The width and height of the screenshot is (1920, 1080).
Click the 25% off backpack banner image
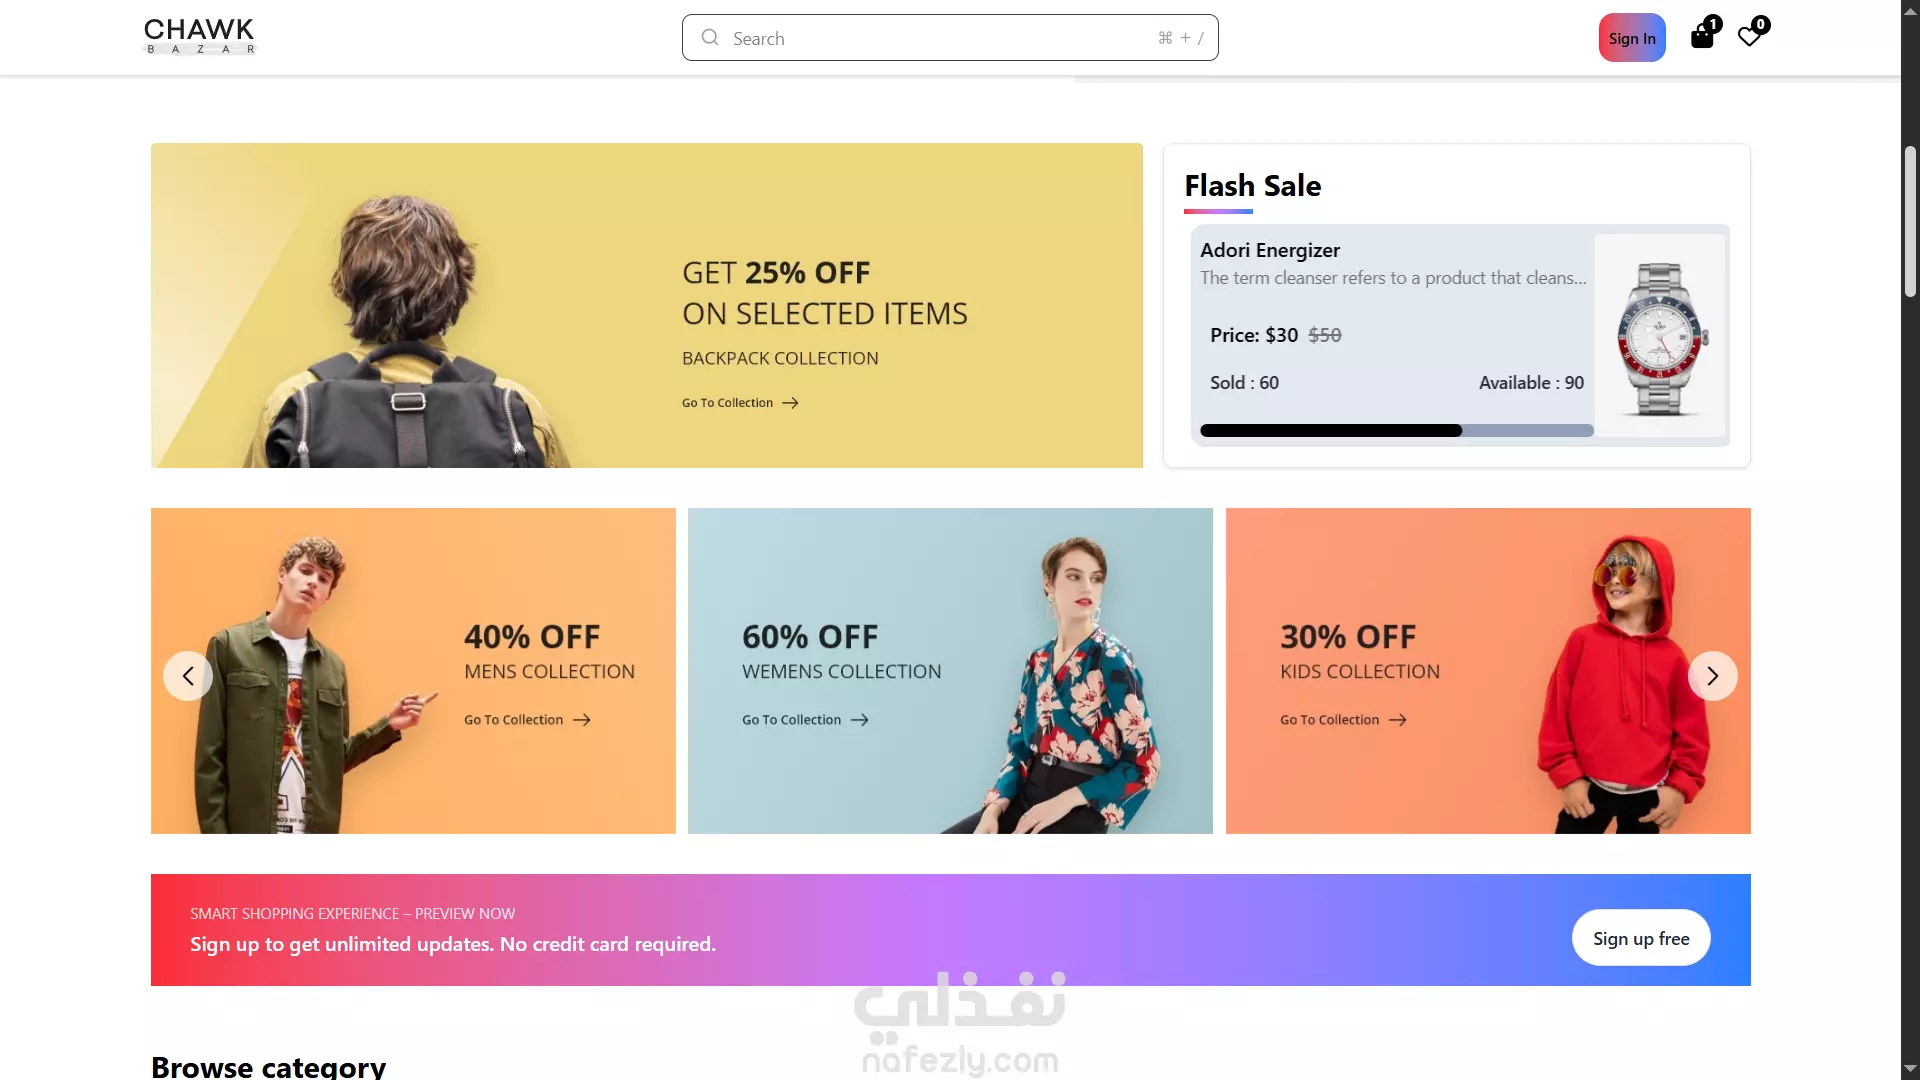[646, 305]
